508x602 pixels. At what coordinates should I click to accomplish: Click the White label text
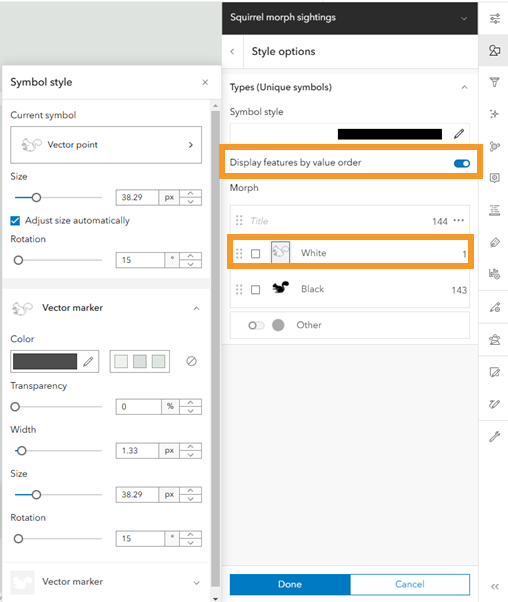[314, 253]
